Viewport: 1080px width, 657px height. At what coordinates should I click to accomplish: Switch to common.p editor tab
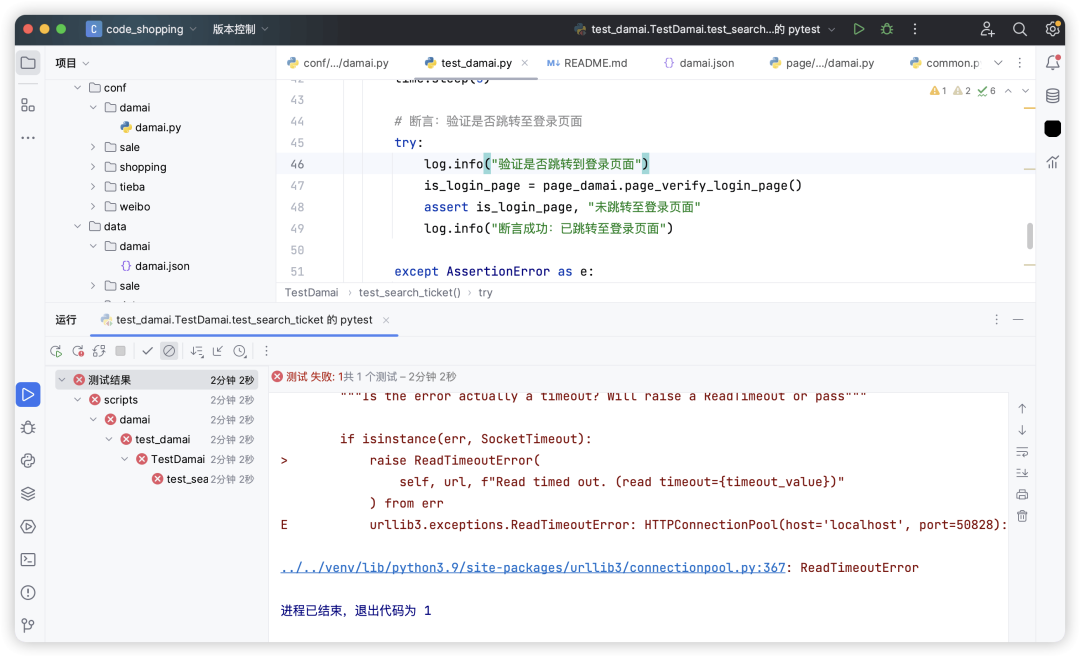point(944,63)
